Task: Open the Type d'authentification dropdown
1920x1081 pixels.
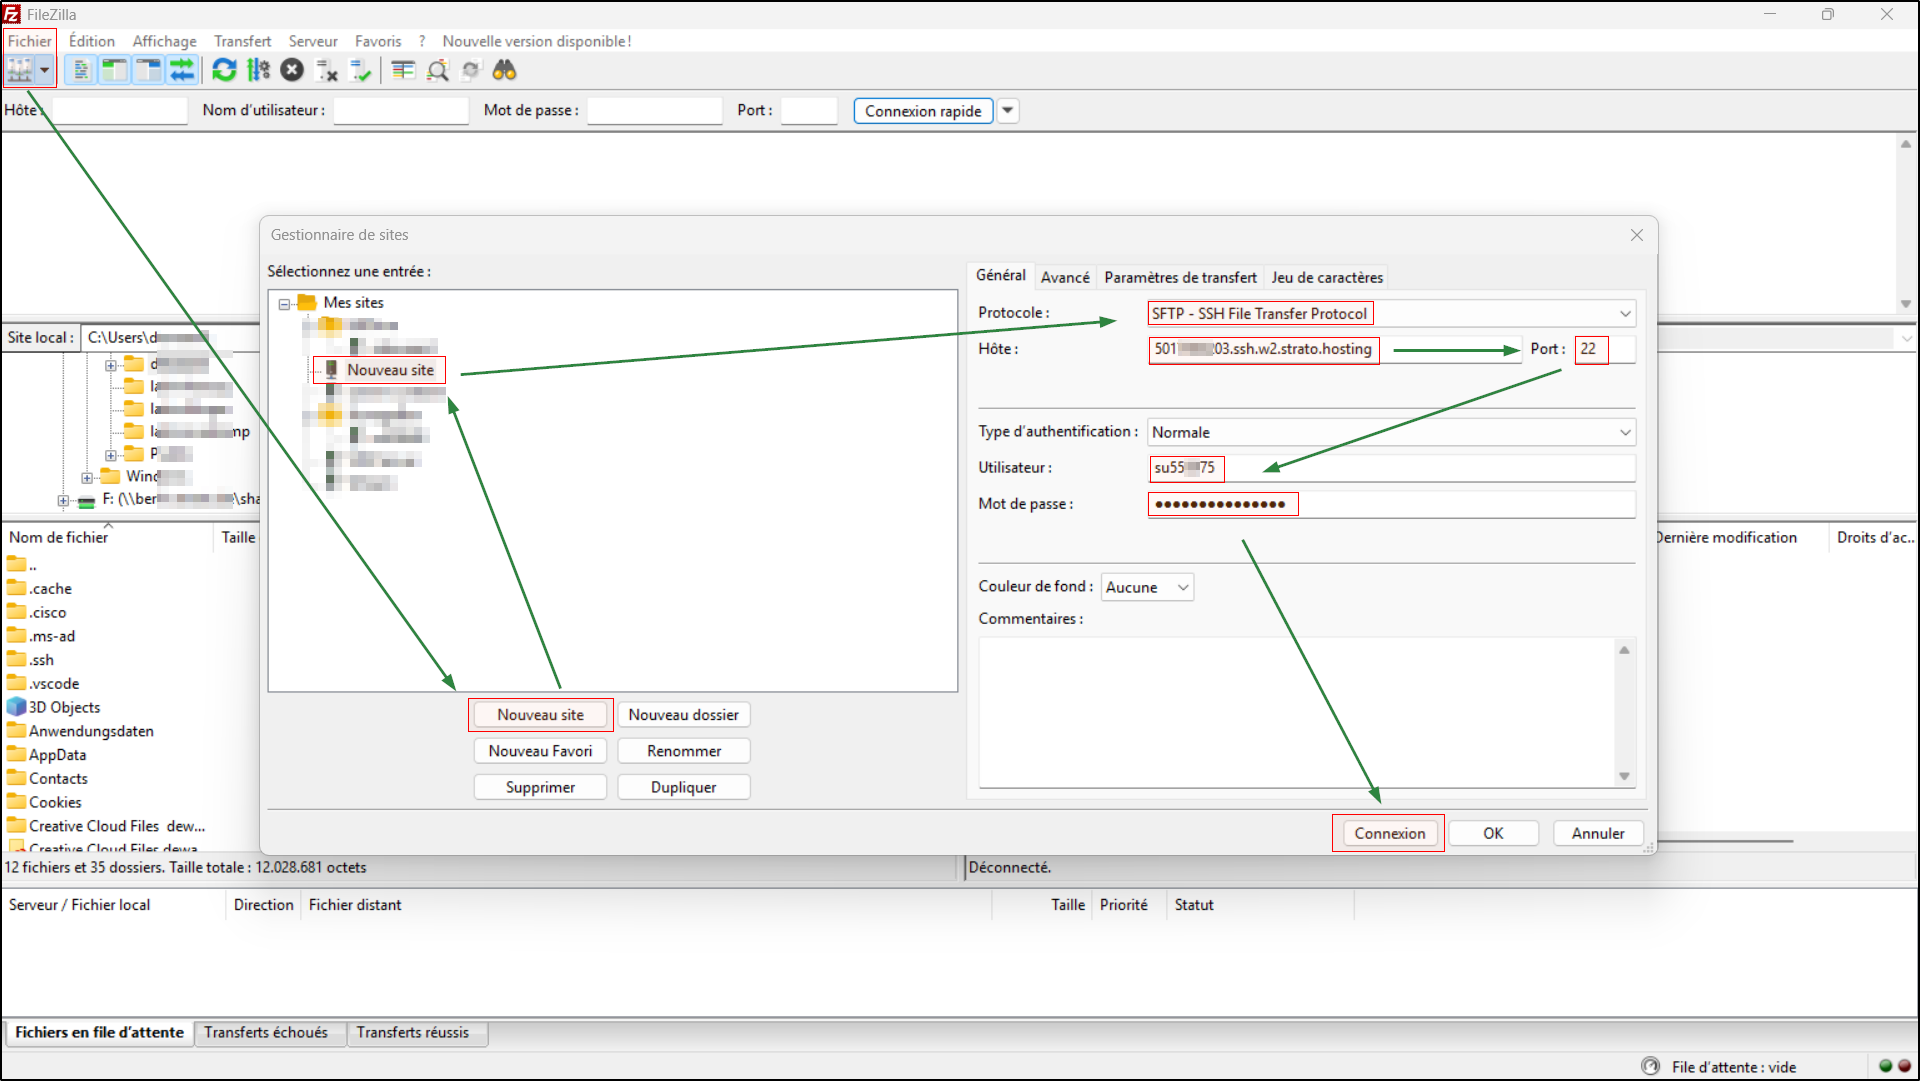Action: click(x=1625, y=432)
